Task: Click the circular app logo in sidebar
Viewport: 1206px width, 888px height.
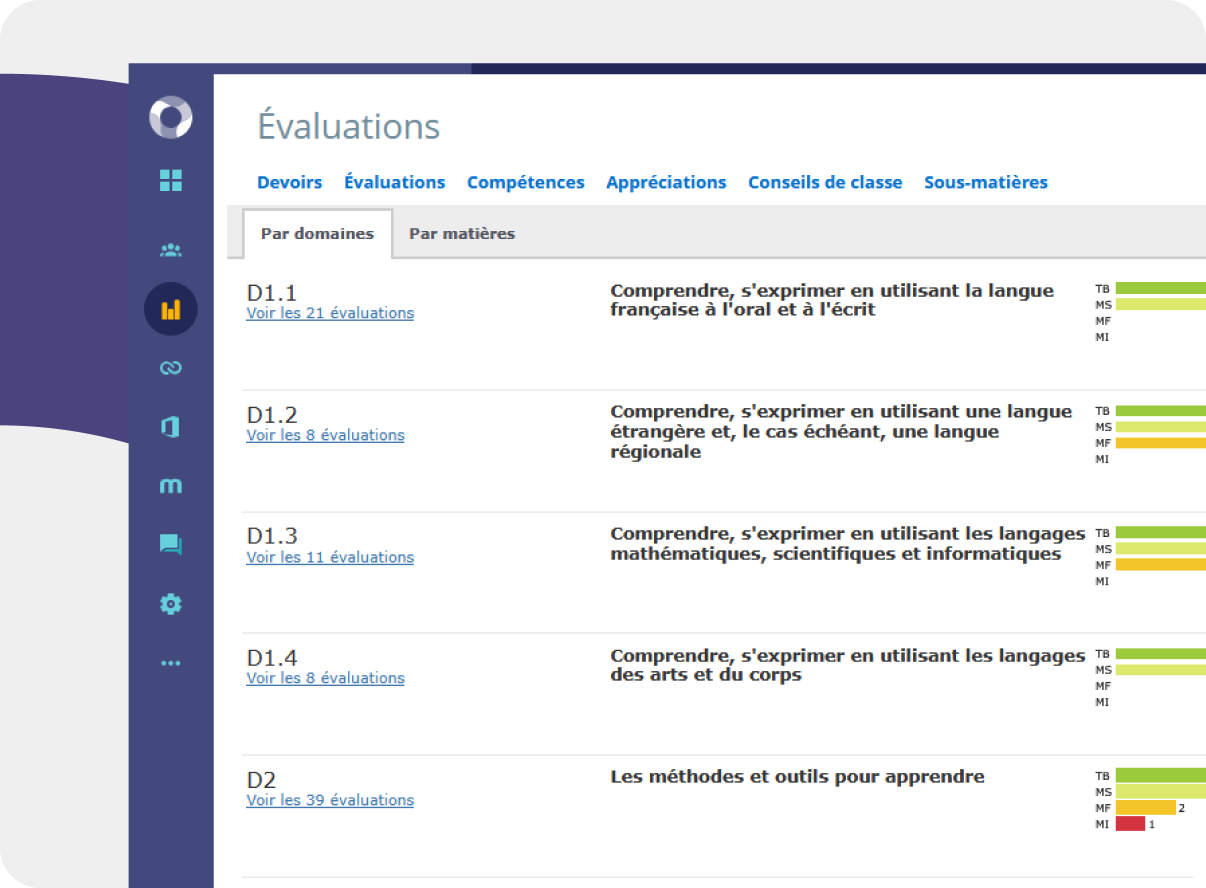Action: tap(170, 118)
